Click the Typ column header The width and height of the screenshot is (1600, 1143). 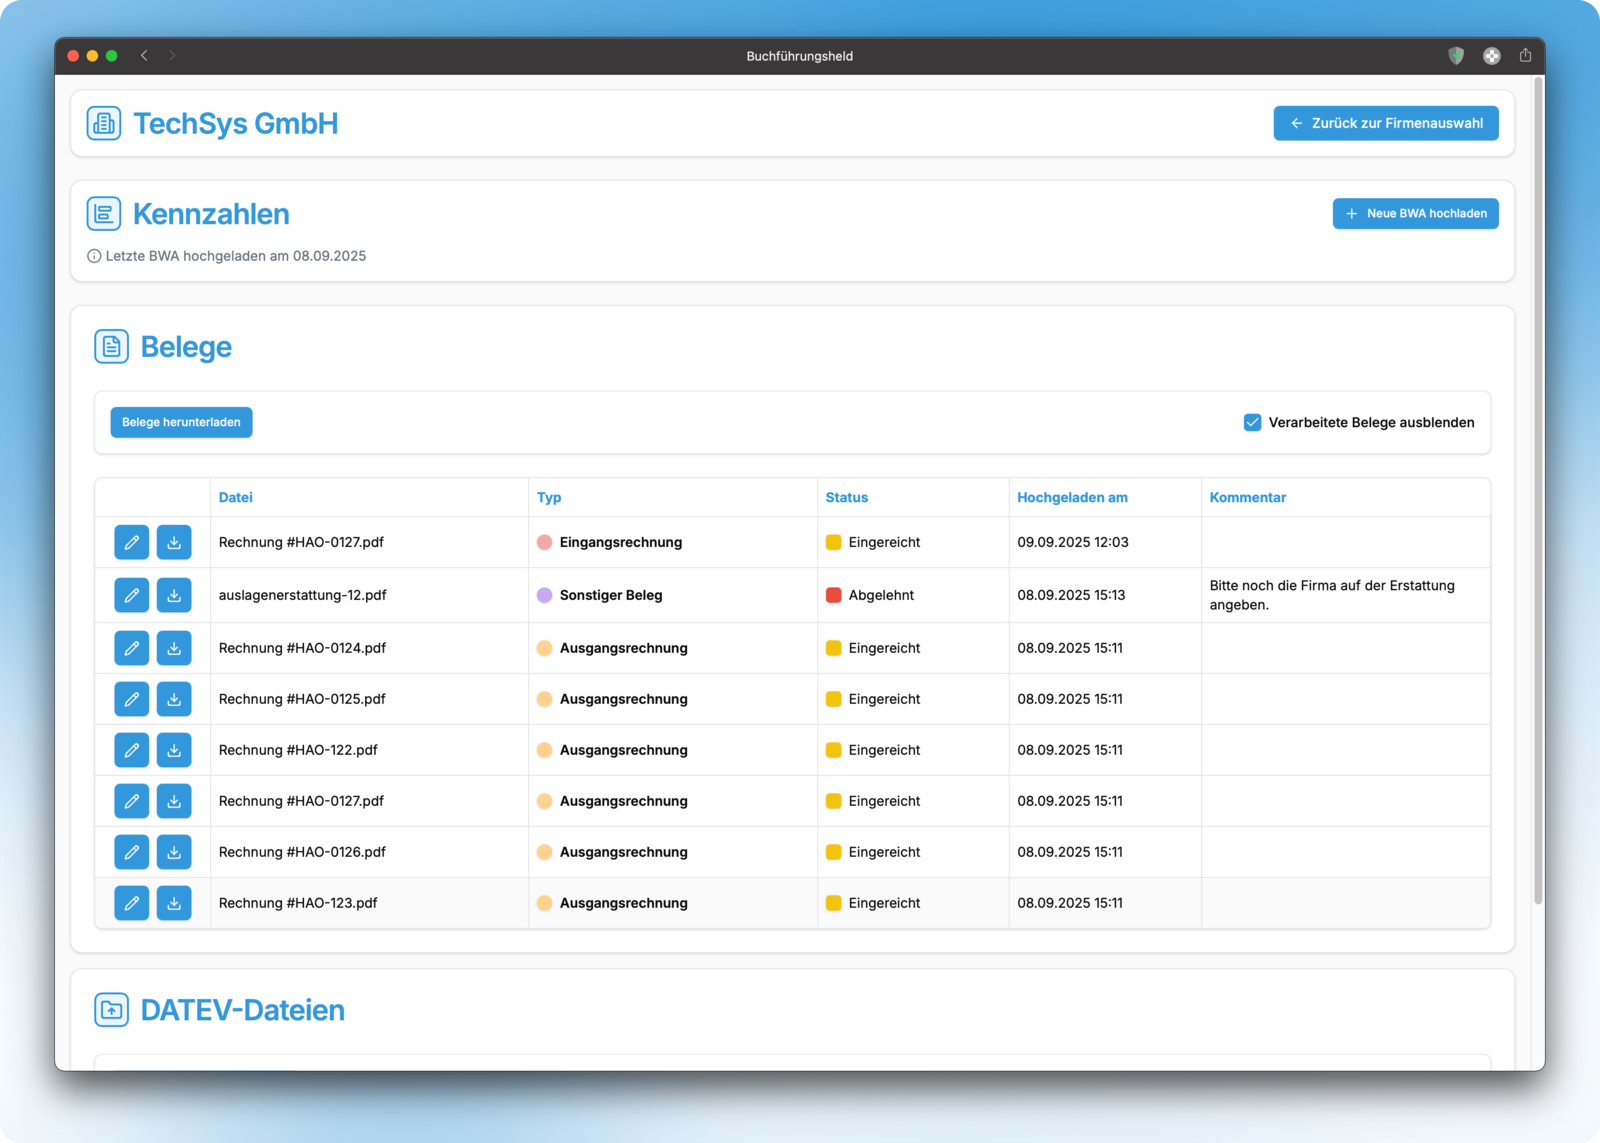(549, 497)
